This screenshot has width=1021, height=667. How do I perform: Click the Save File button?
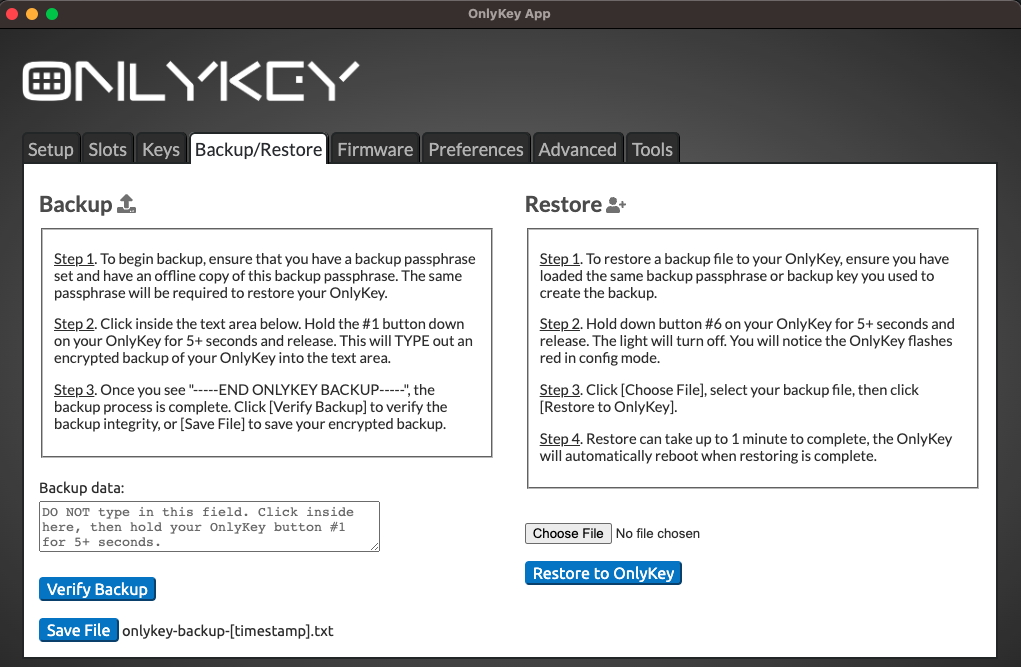pyautogui.click(x=79, y=630)
